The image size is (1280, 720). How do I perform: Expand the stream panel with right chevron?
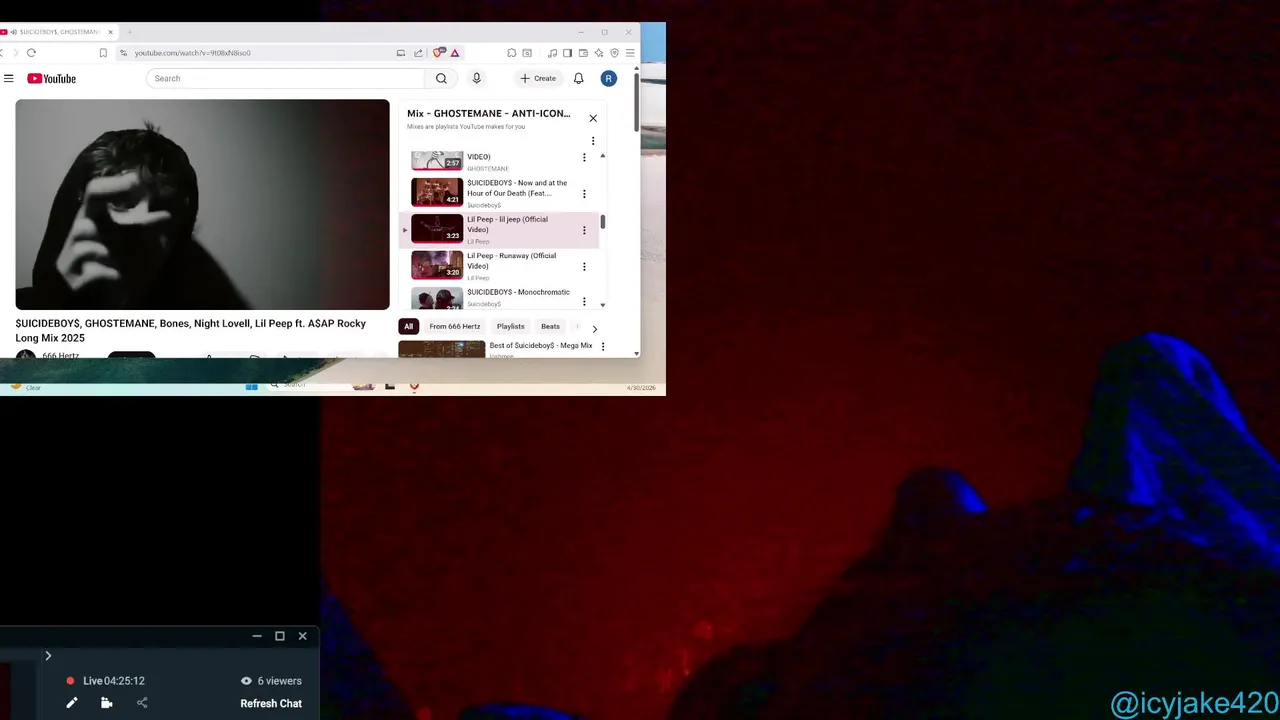tap(48, 656)
